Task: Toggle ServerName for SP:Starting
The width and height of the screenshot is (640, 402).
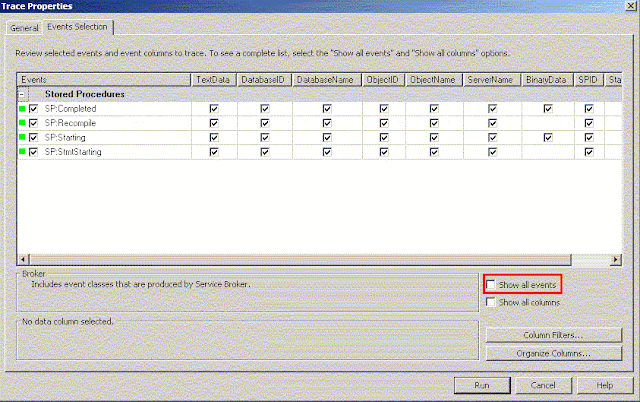Action: click(493, 138)
